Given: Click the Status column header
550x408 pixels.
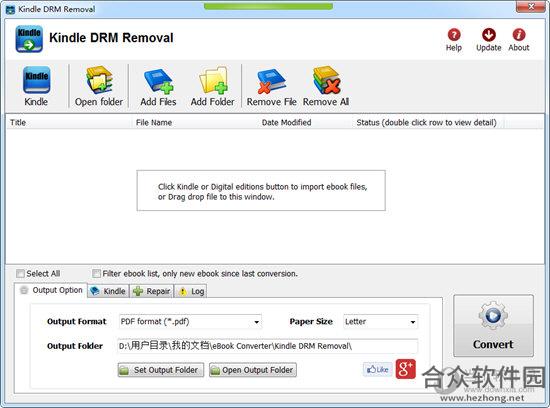Looking at the screenshot, I should pos(428,122).
